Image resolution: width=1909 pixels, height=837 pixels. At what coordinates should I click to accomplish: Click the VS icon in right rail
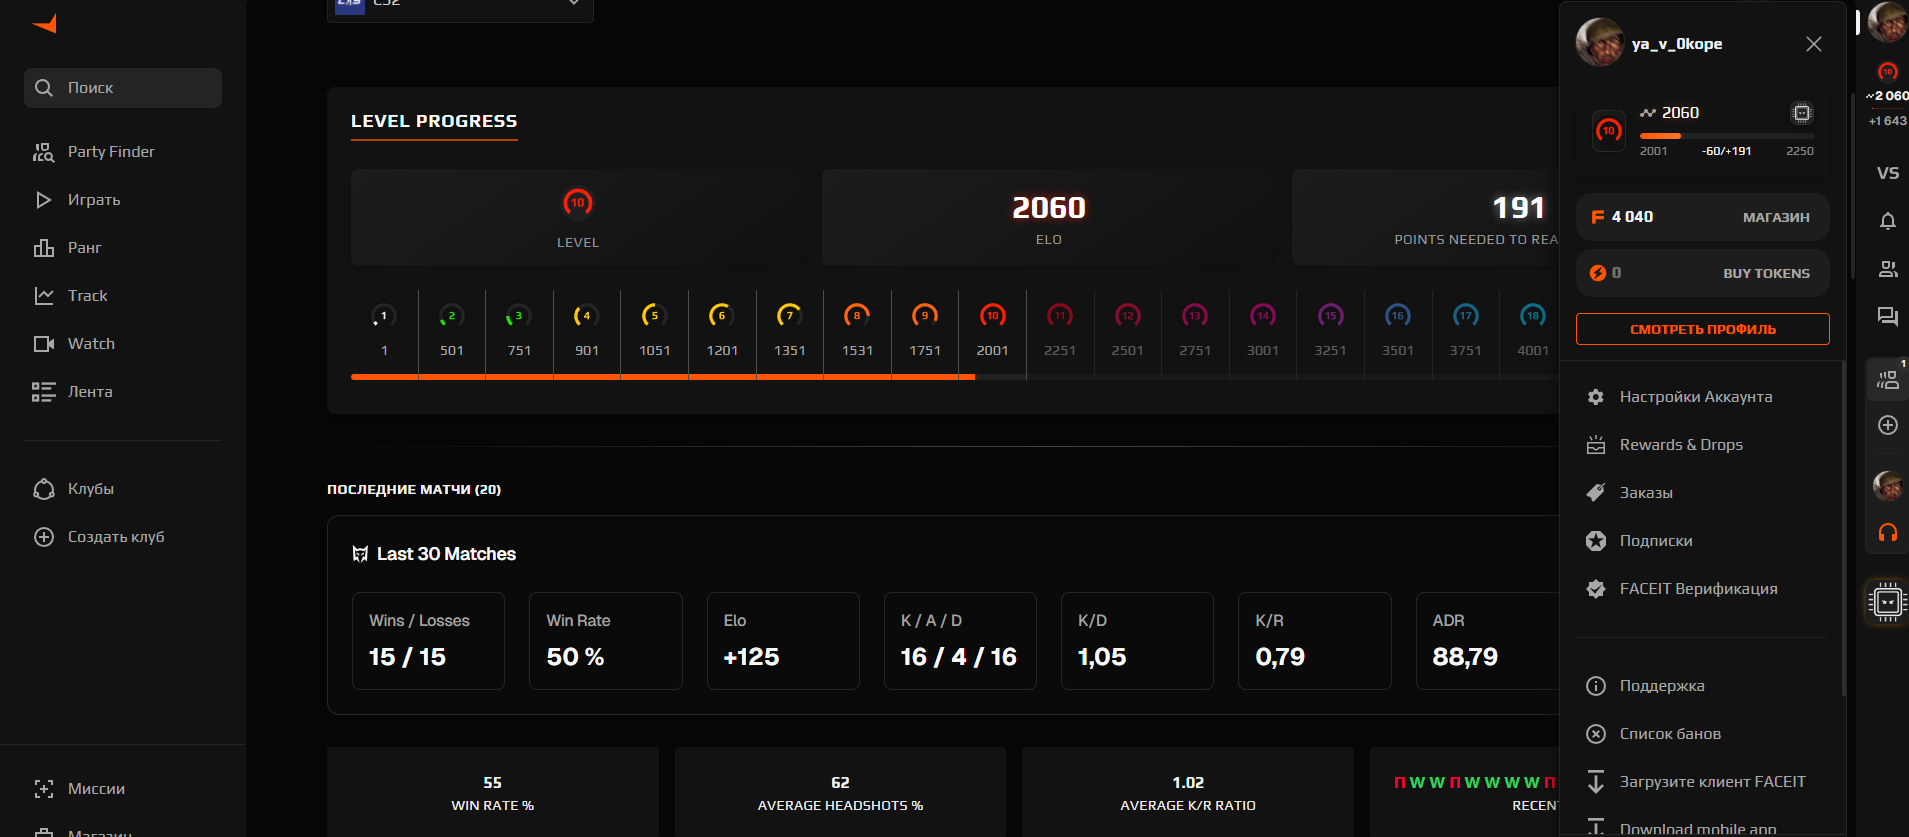[x=1888, y=173]
